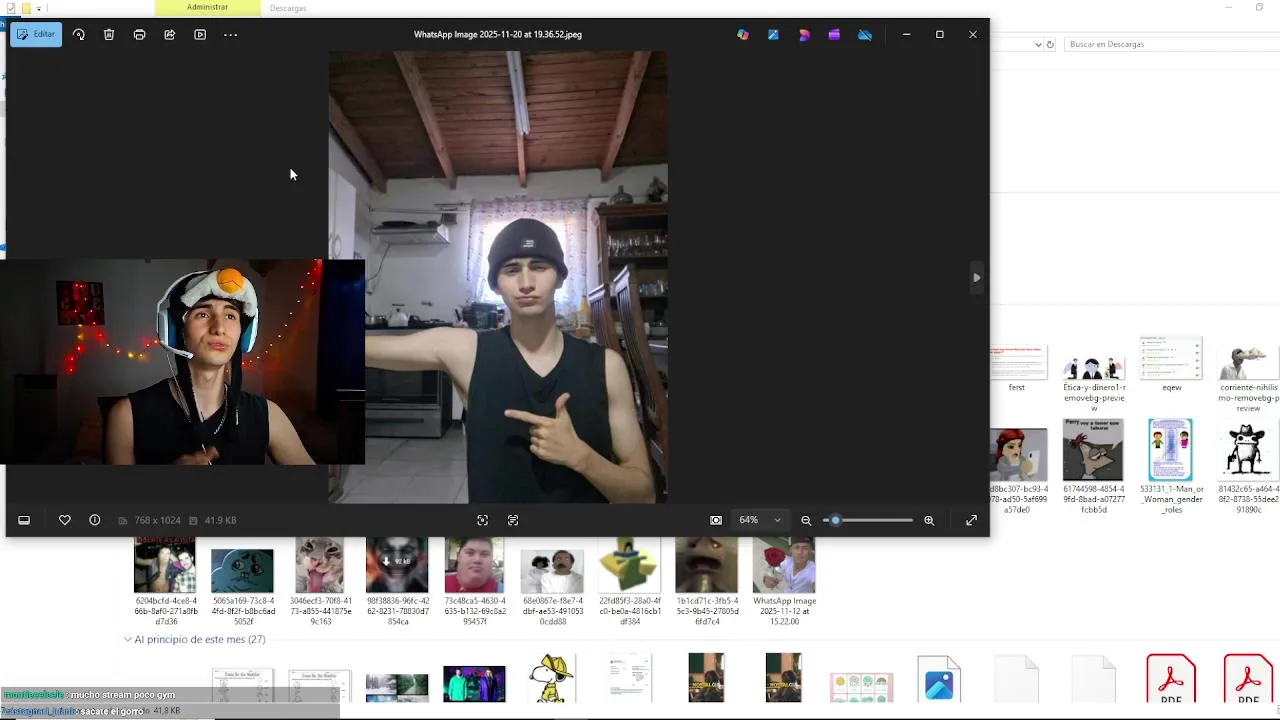Rotate the image with the rotate icon
Viewport: 1280px width, 720px height.
[79, 34]
